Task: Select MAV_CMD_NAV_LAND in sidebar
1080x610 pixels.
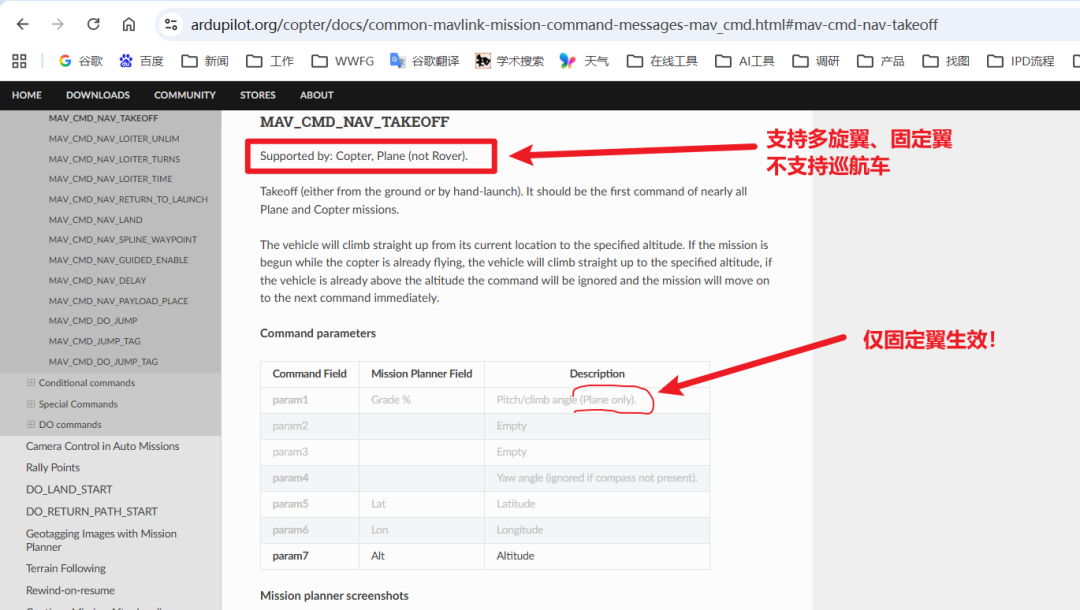Action: [x=96, y=220]
